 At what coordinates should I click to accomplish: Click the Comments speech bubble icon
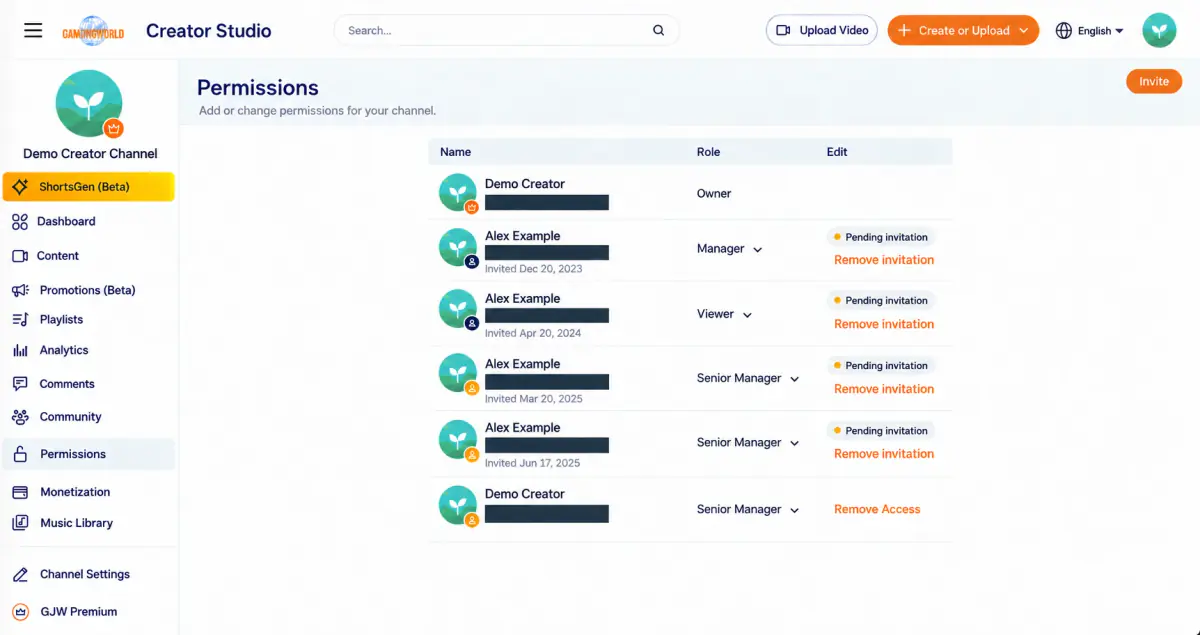tap(20, 384)
